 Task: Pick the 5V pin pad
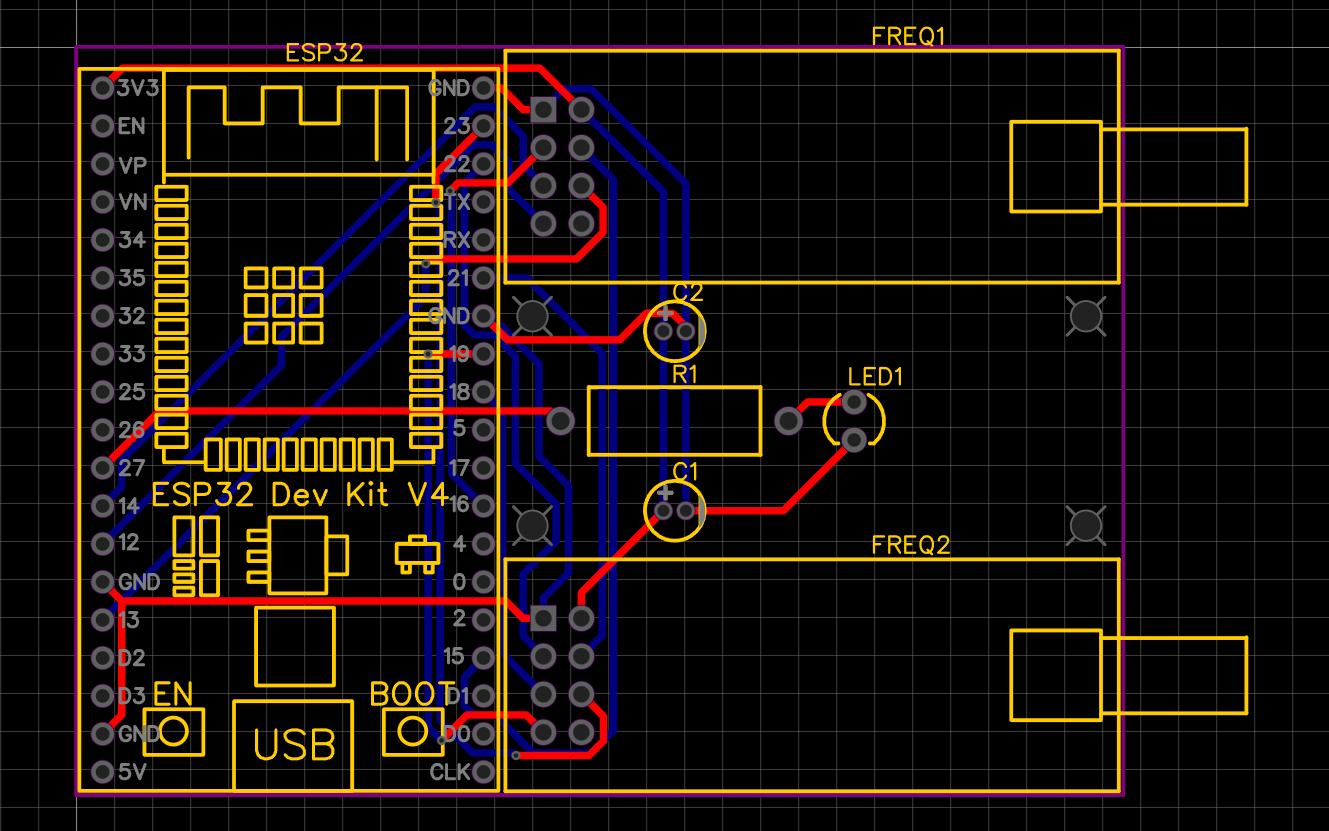click(102, 772)
